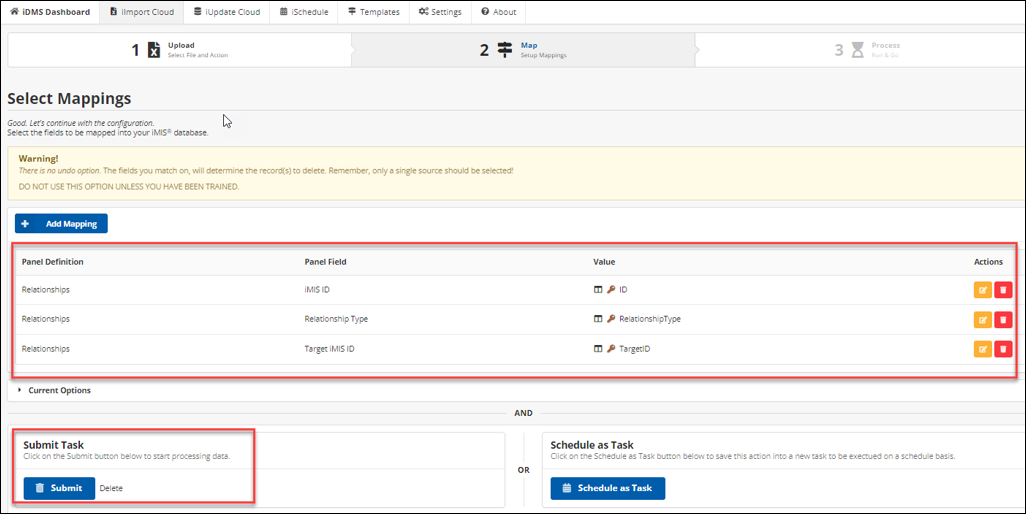Open the iImport Cloud tab
Viewport: 1026px width, 514px height.
(143, 12)
